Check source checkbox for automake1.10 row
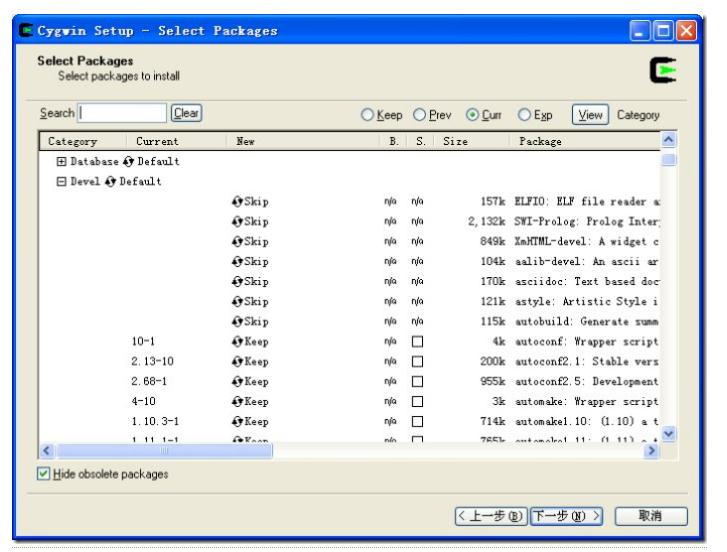This screenshot has height=552, width=727. (417, 421)
